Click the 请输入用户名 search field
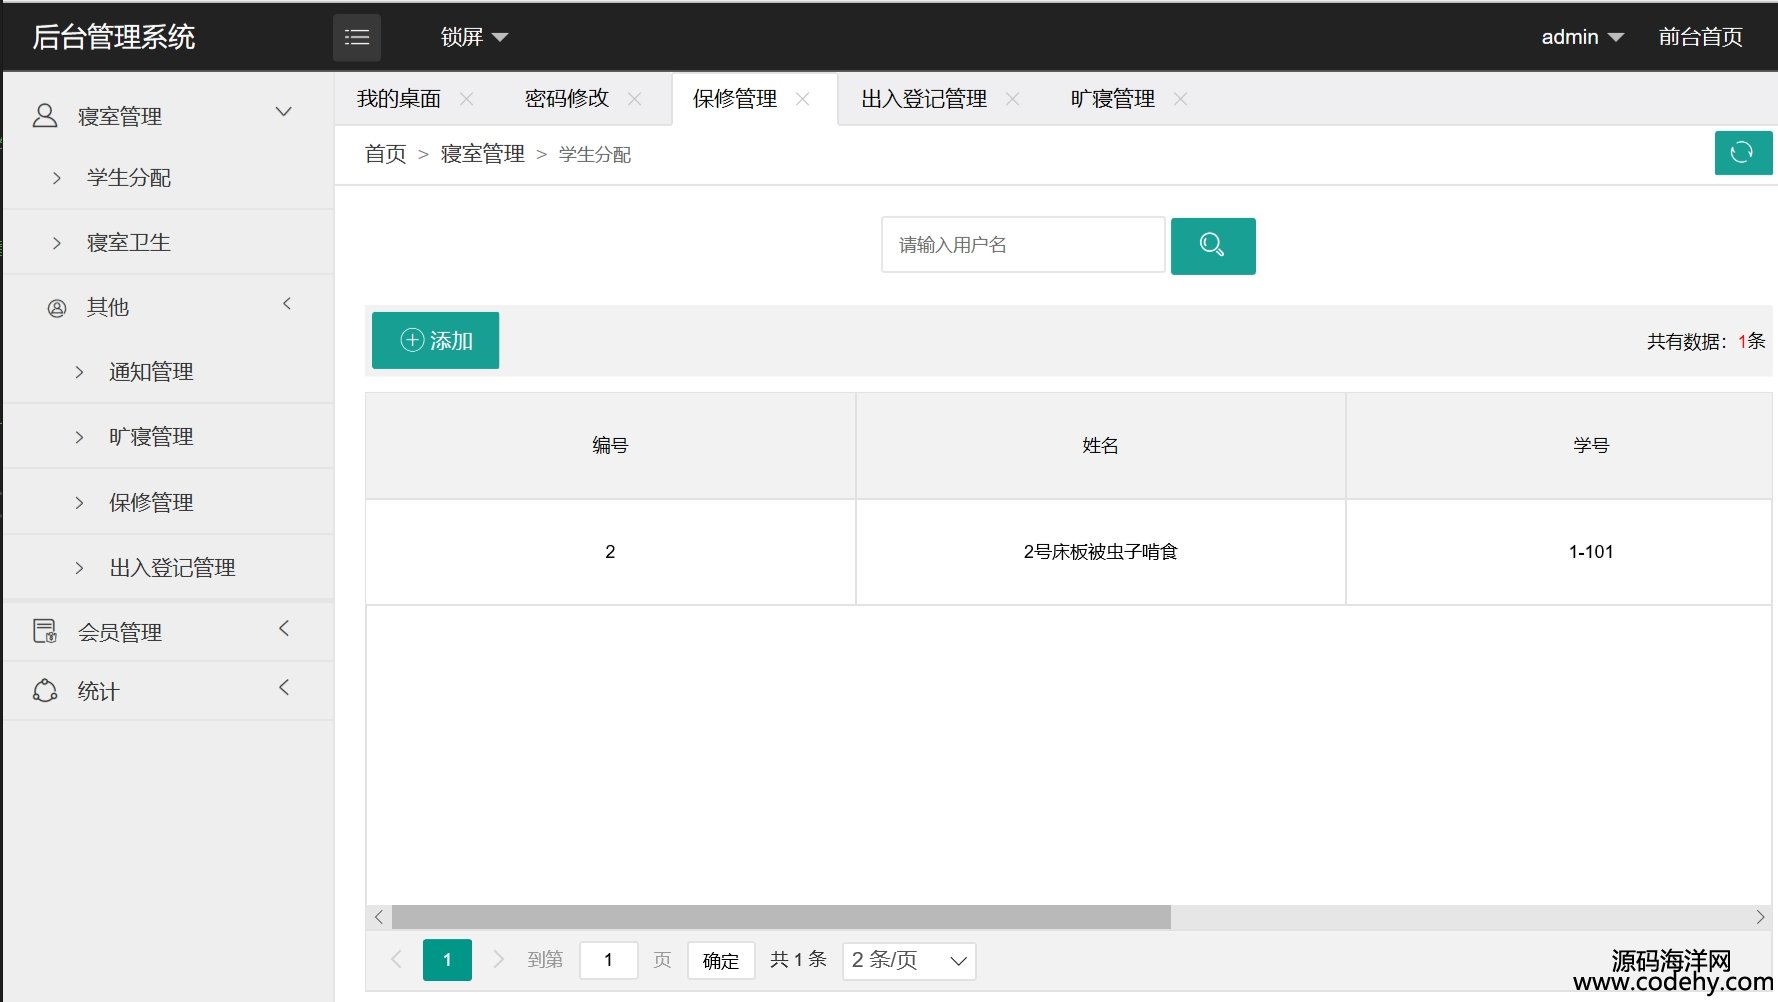The width and height of the screenshot is (1778, 1002). tap(1022, 245)
